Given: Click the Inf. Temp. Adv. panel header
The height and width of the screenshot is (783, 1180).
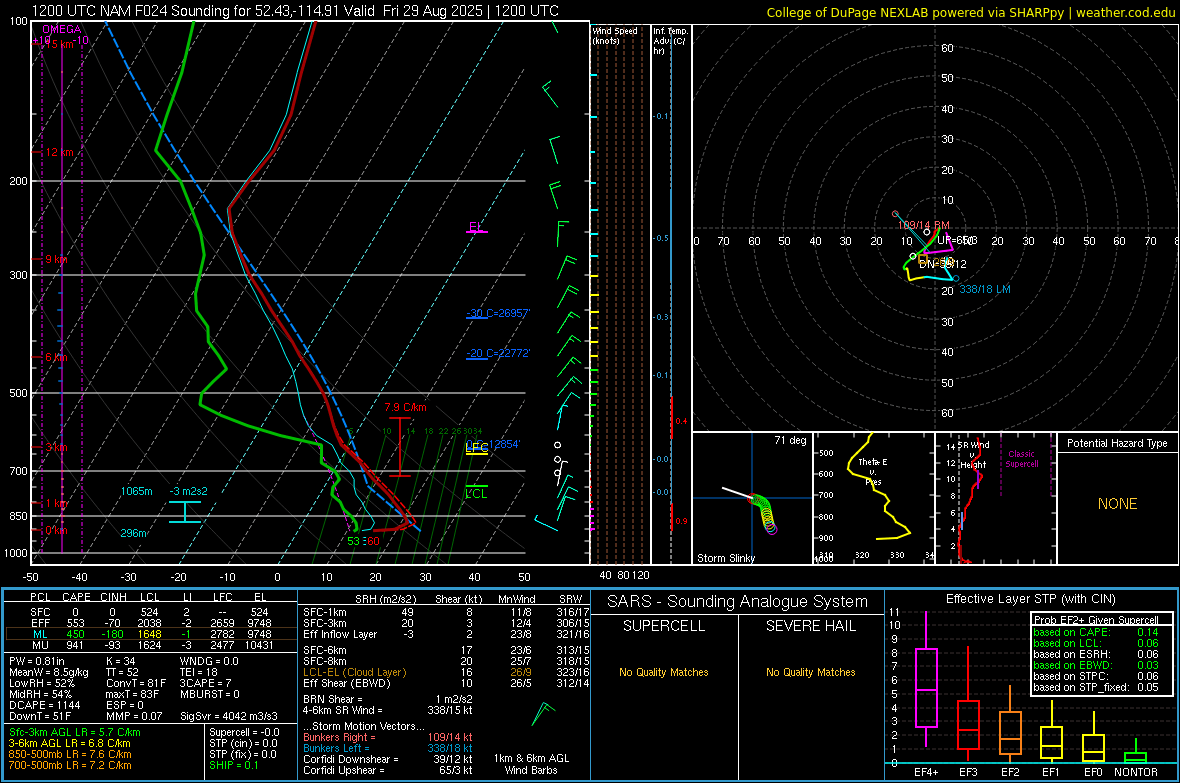Looking at the screenshot, I should pyautogui.click(x=670, y=41).
